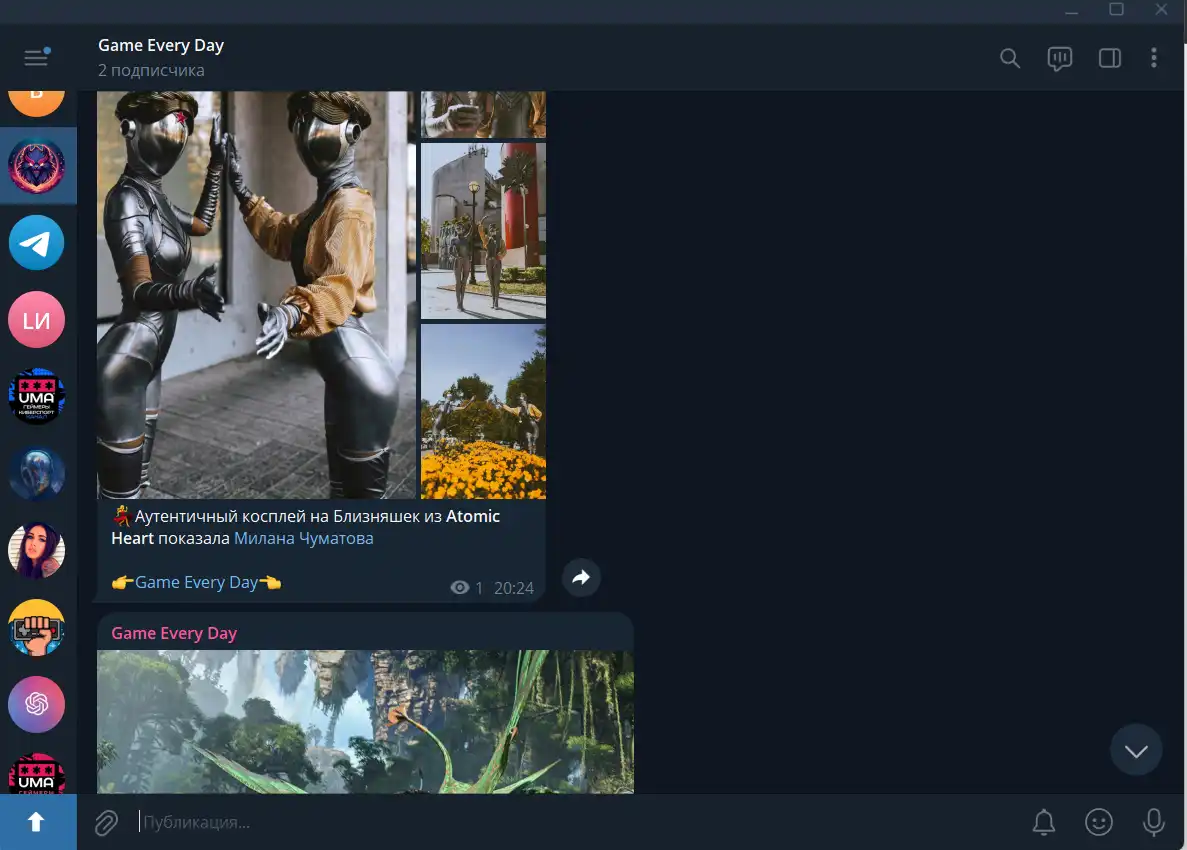Open the emoji picker smiley icon
The image size is (1187, 850).
click(1098, 822)
